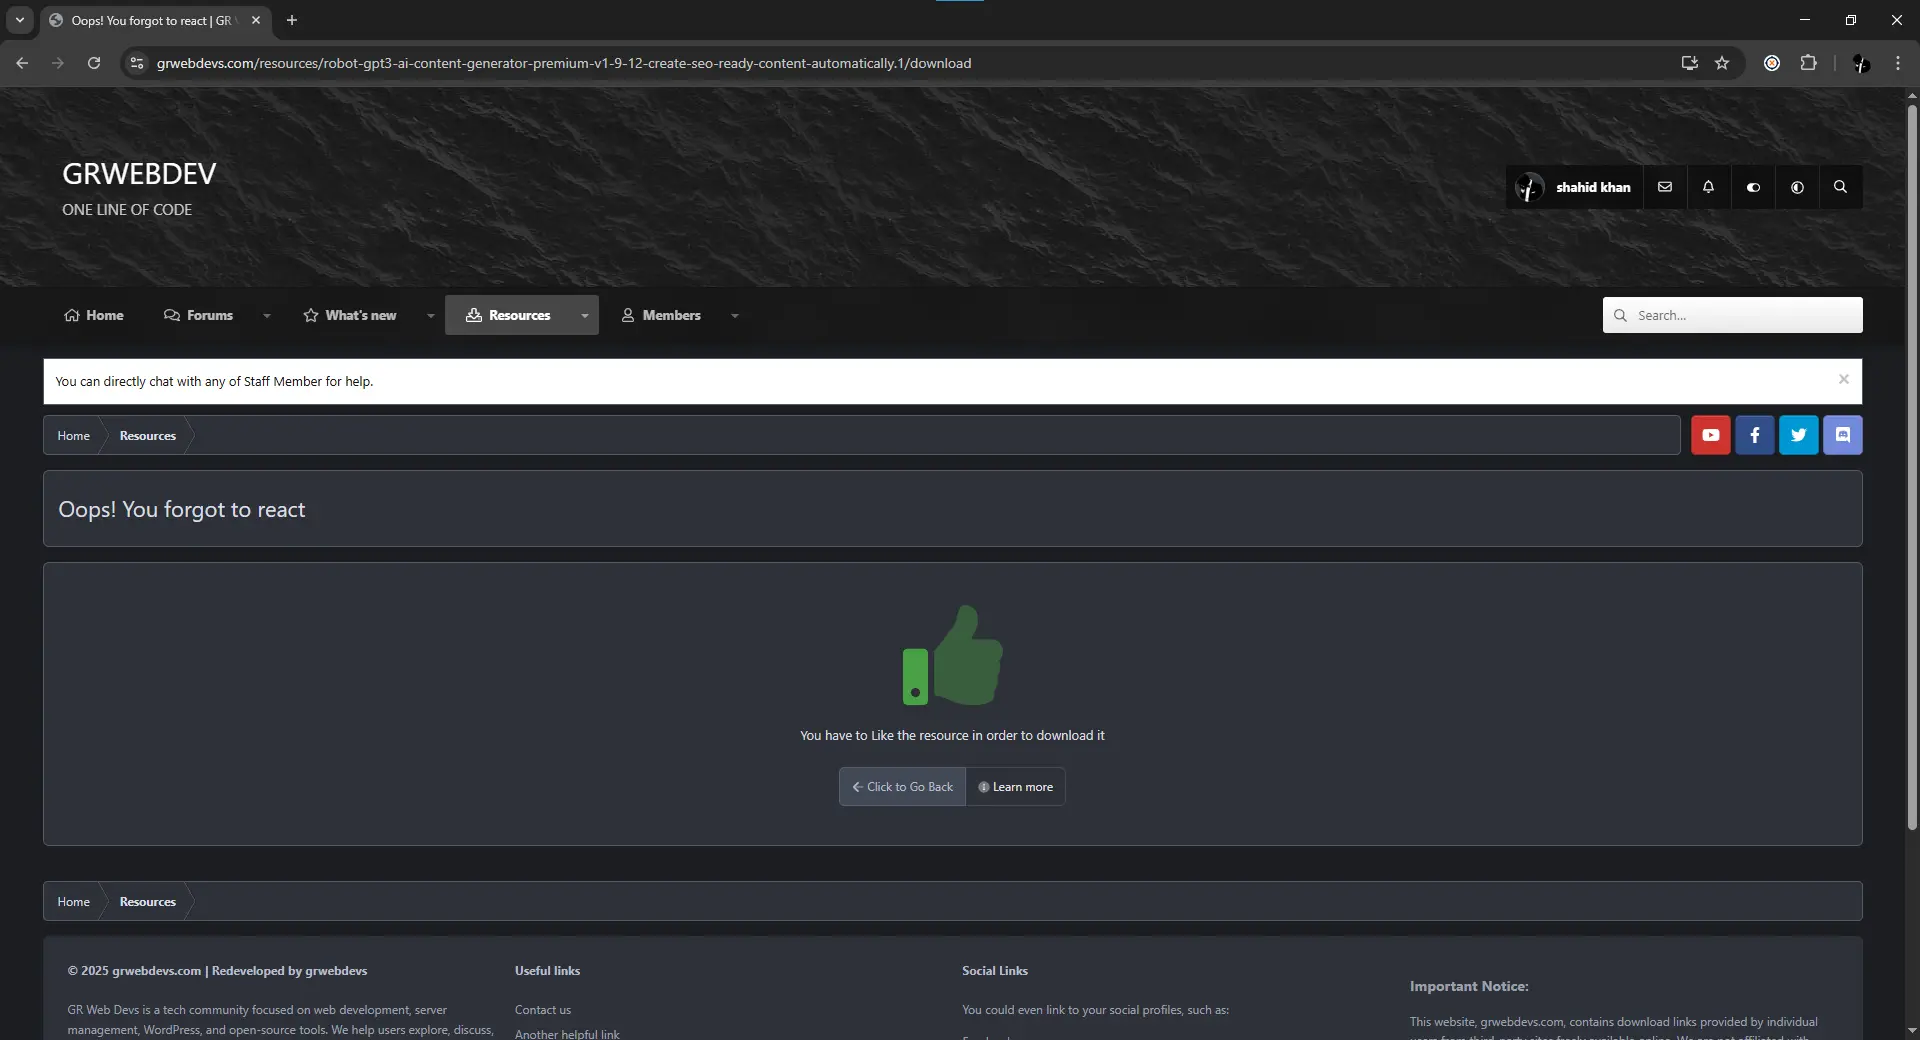1920x1040 pixels.
Task: Bookmark this page with the star icon
Action: tap(1722, 63)
